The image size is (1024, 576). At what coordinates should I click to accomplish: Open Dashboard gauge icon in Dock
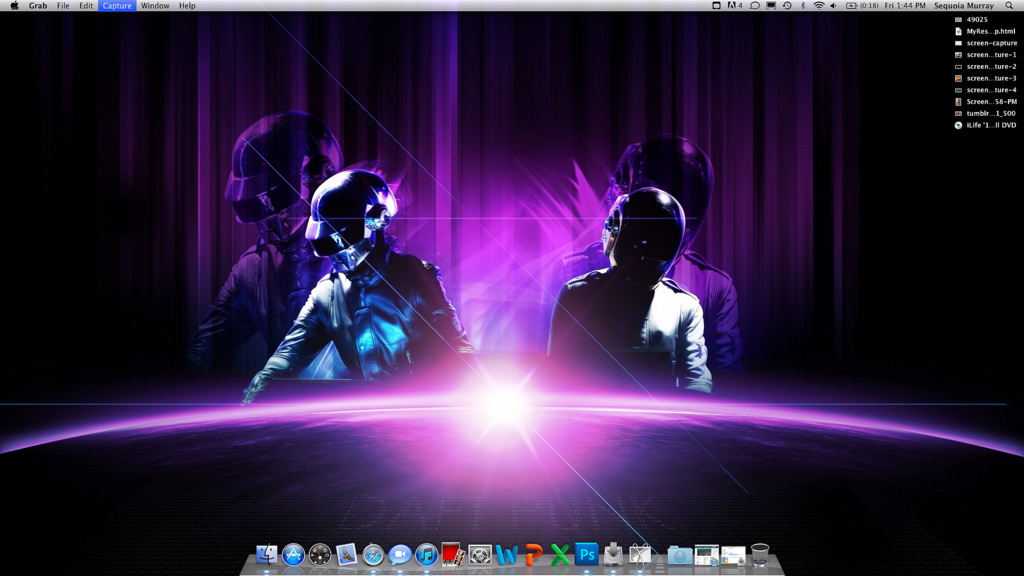320,555
